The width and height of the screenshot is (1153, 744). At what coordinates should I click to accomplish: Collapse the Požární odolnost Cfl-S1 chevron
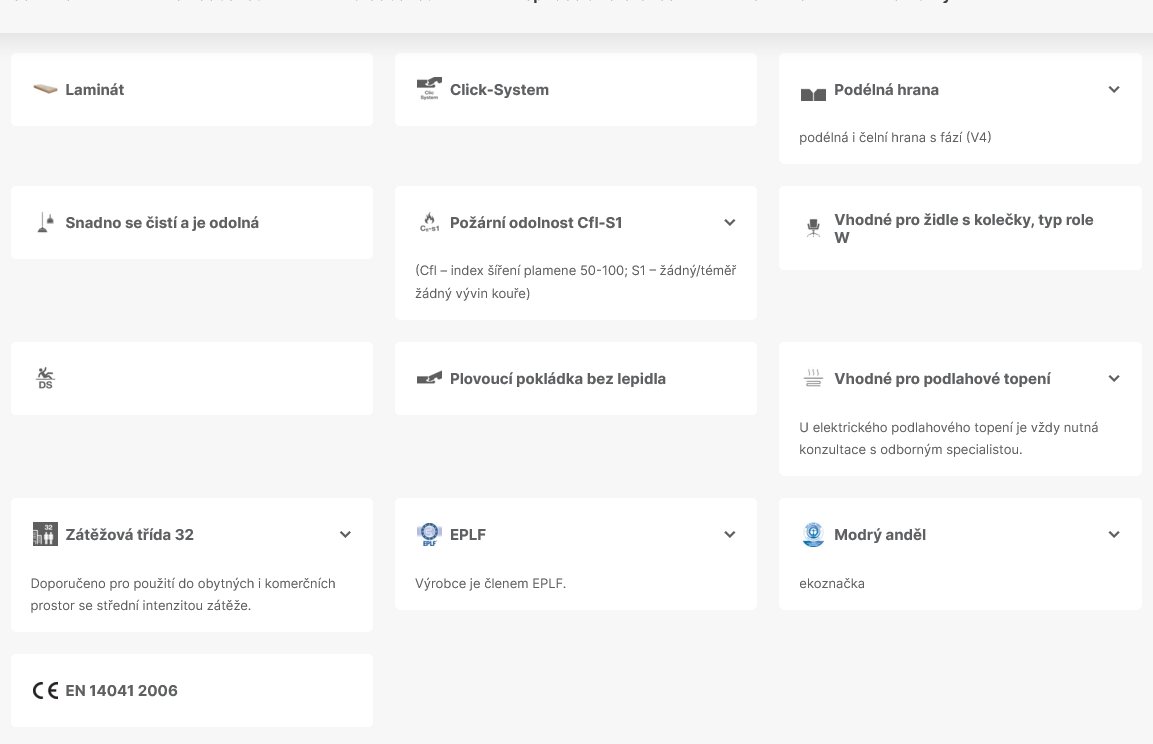pos(730,223)
